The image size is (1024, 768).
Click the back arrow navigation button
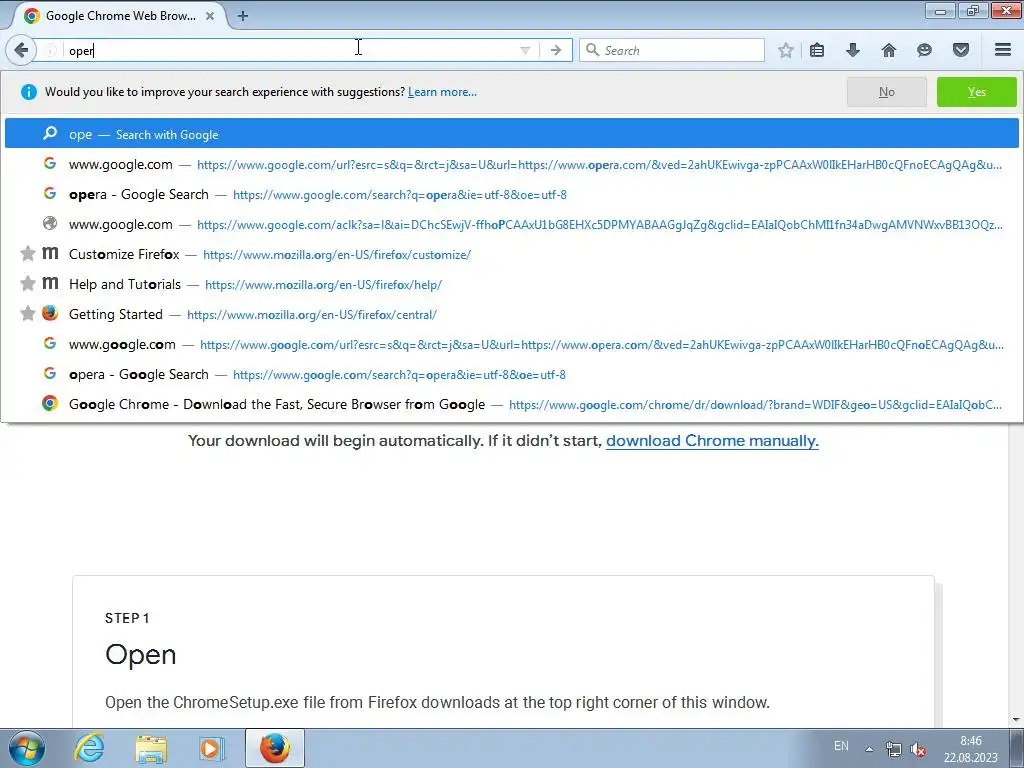pyautogui.click(x=21, y=50)
